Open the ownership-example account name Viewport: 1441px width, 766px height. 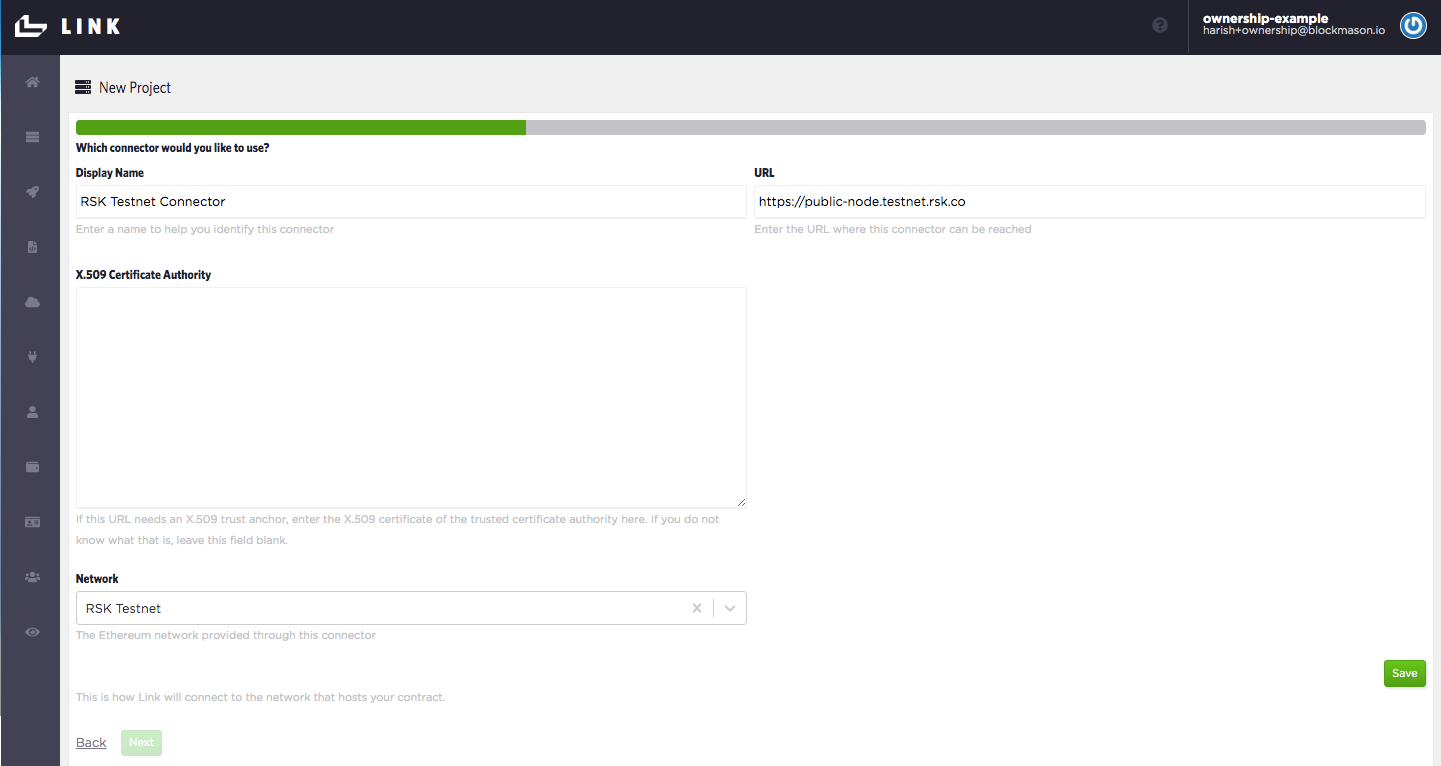coord(1265,18)
